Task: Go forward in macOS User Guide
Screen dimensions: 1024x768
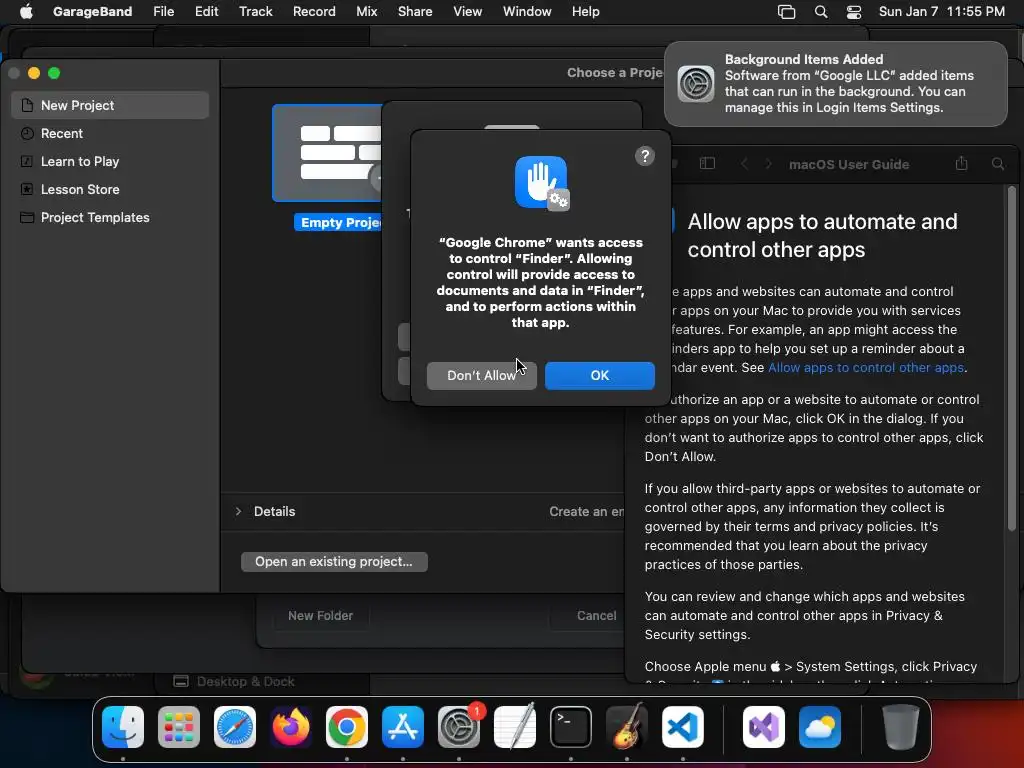Action: click(x=769, y=164)
